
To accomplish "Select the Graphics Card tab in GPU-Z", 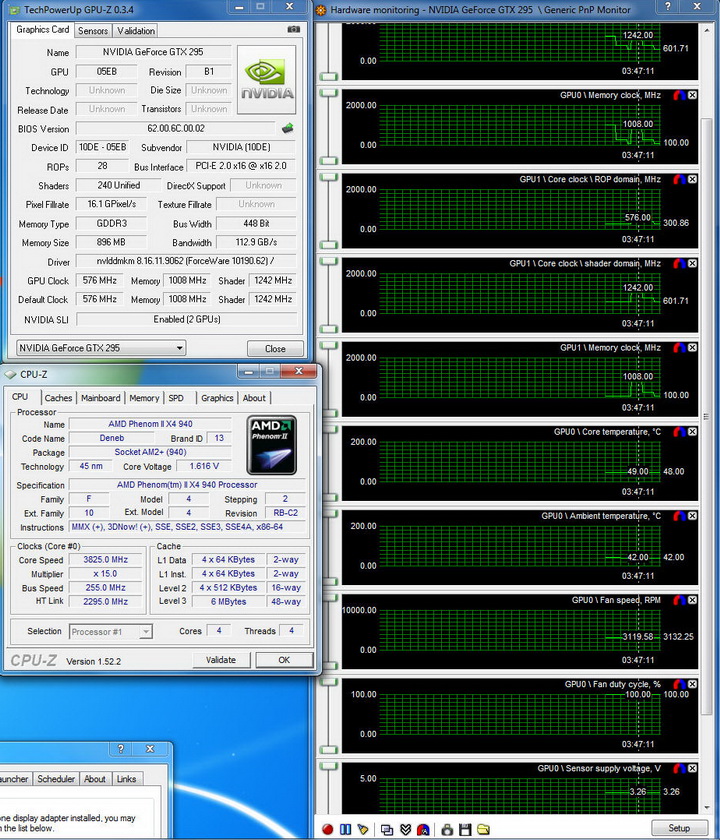I will [x=42, y=29].
